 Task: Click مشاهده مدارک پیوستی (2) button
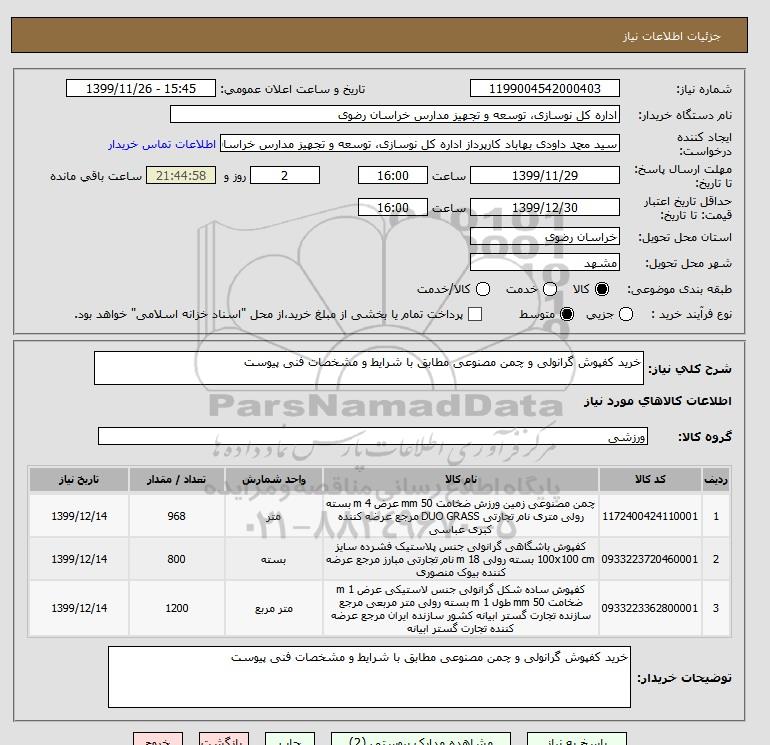(421, 740)
